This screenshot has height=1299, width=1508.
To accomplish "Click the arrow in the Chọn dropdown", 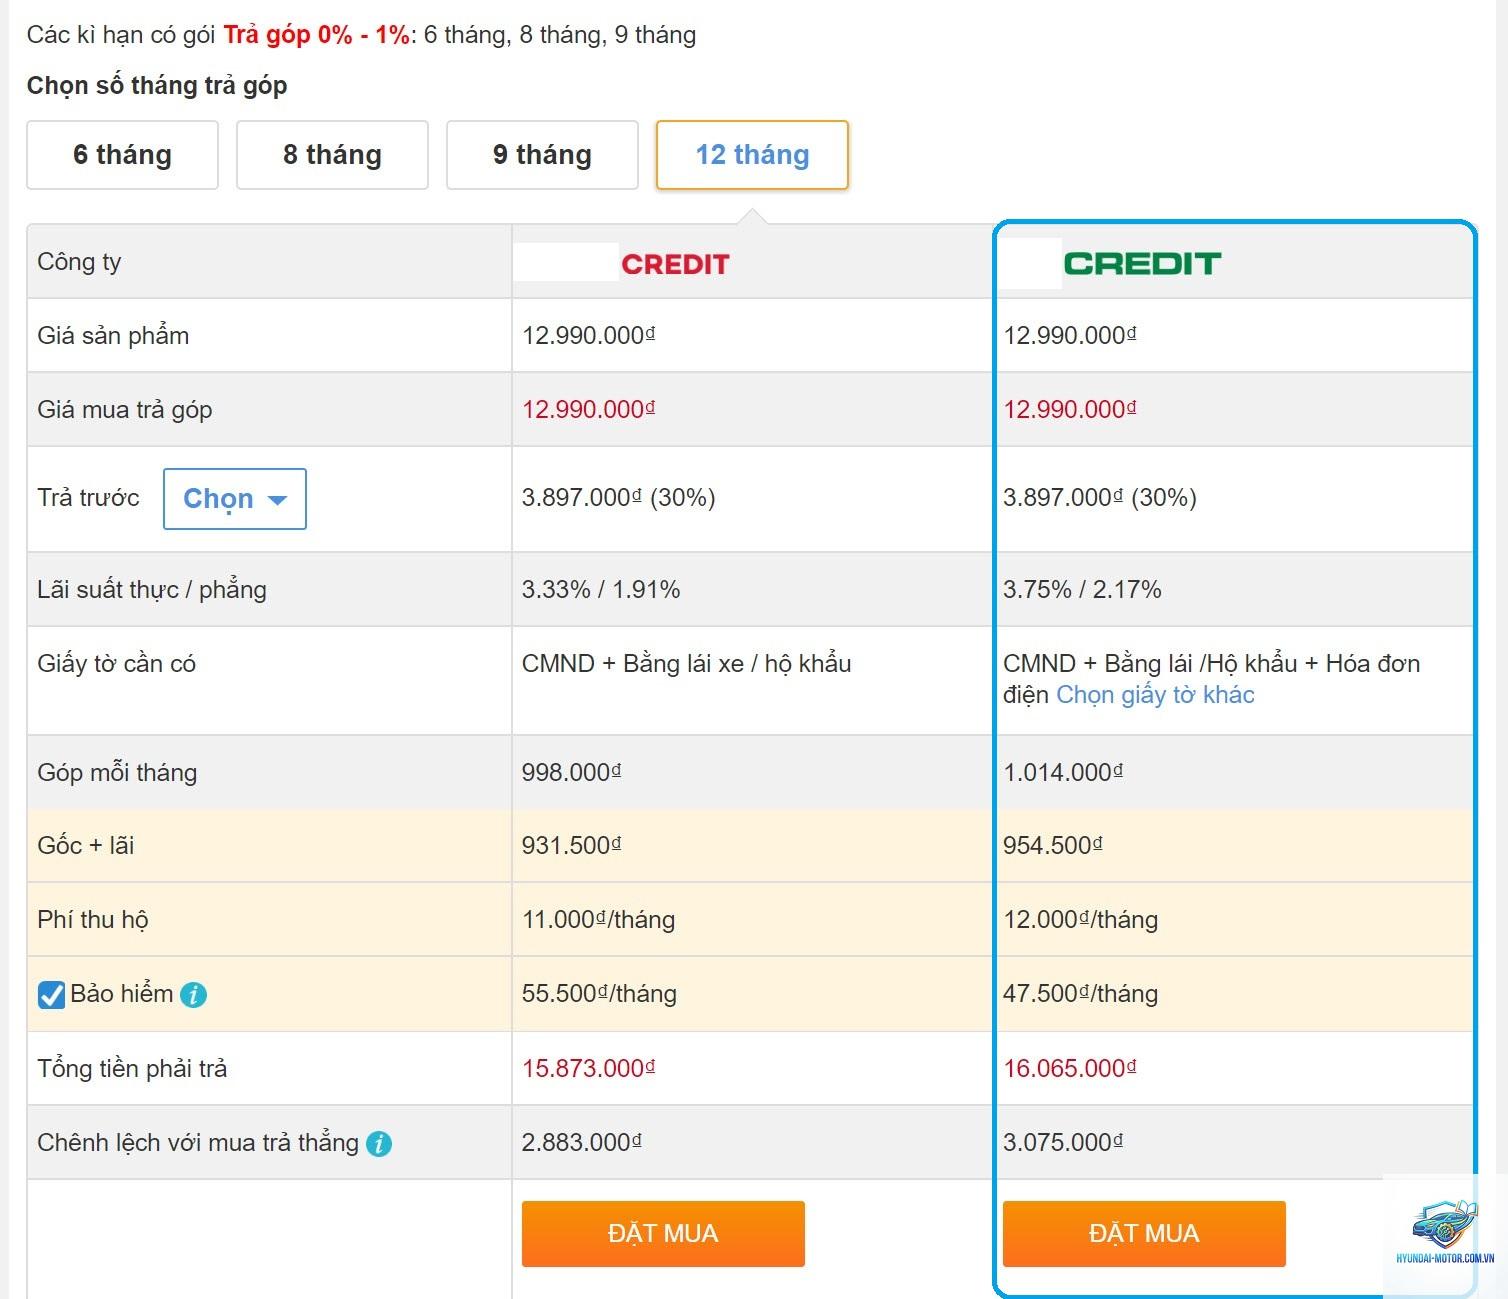I will point(278,500).
